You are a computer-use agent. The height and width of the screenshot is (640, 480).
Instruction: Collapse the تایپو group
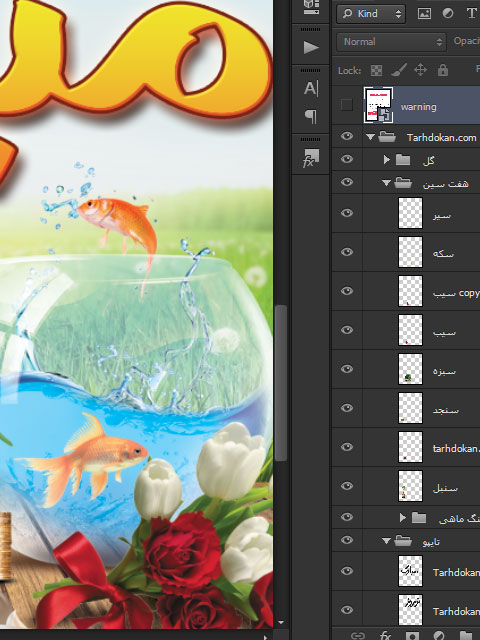tap(387, 542)
